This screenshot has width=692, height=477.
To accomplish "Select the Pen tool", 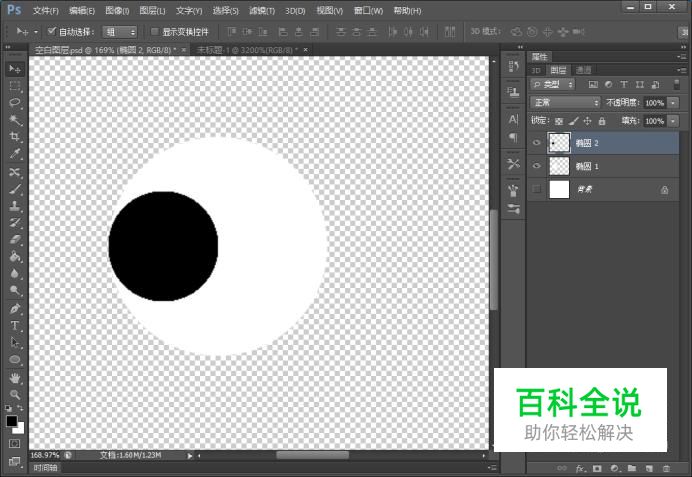I will 15,308.
